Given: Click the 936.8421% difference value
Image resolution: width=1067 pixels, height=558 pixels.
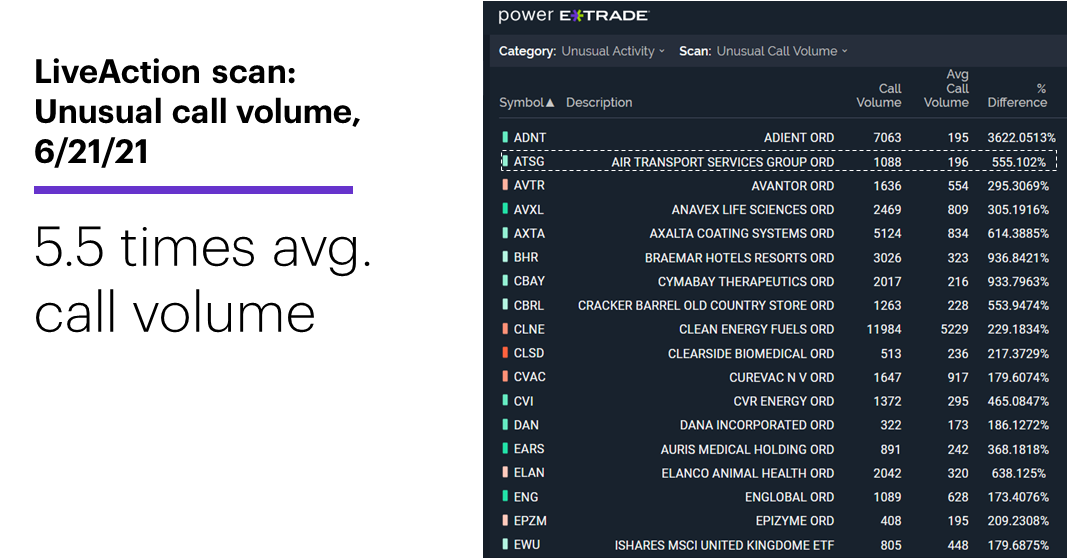Looking at the screenshot, I should click(1018, 258).
